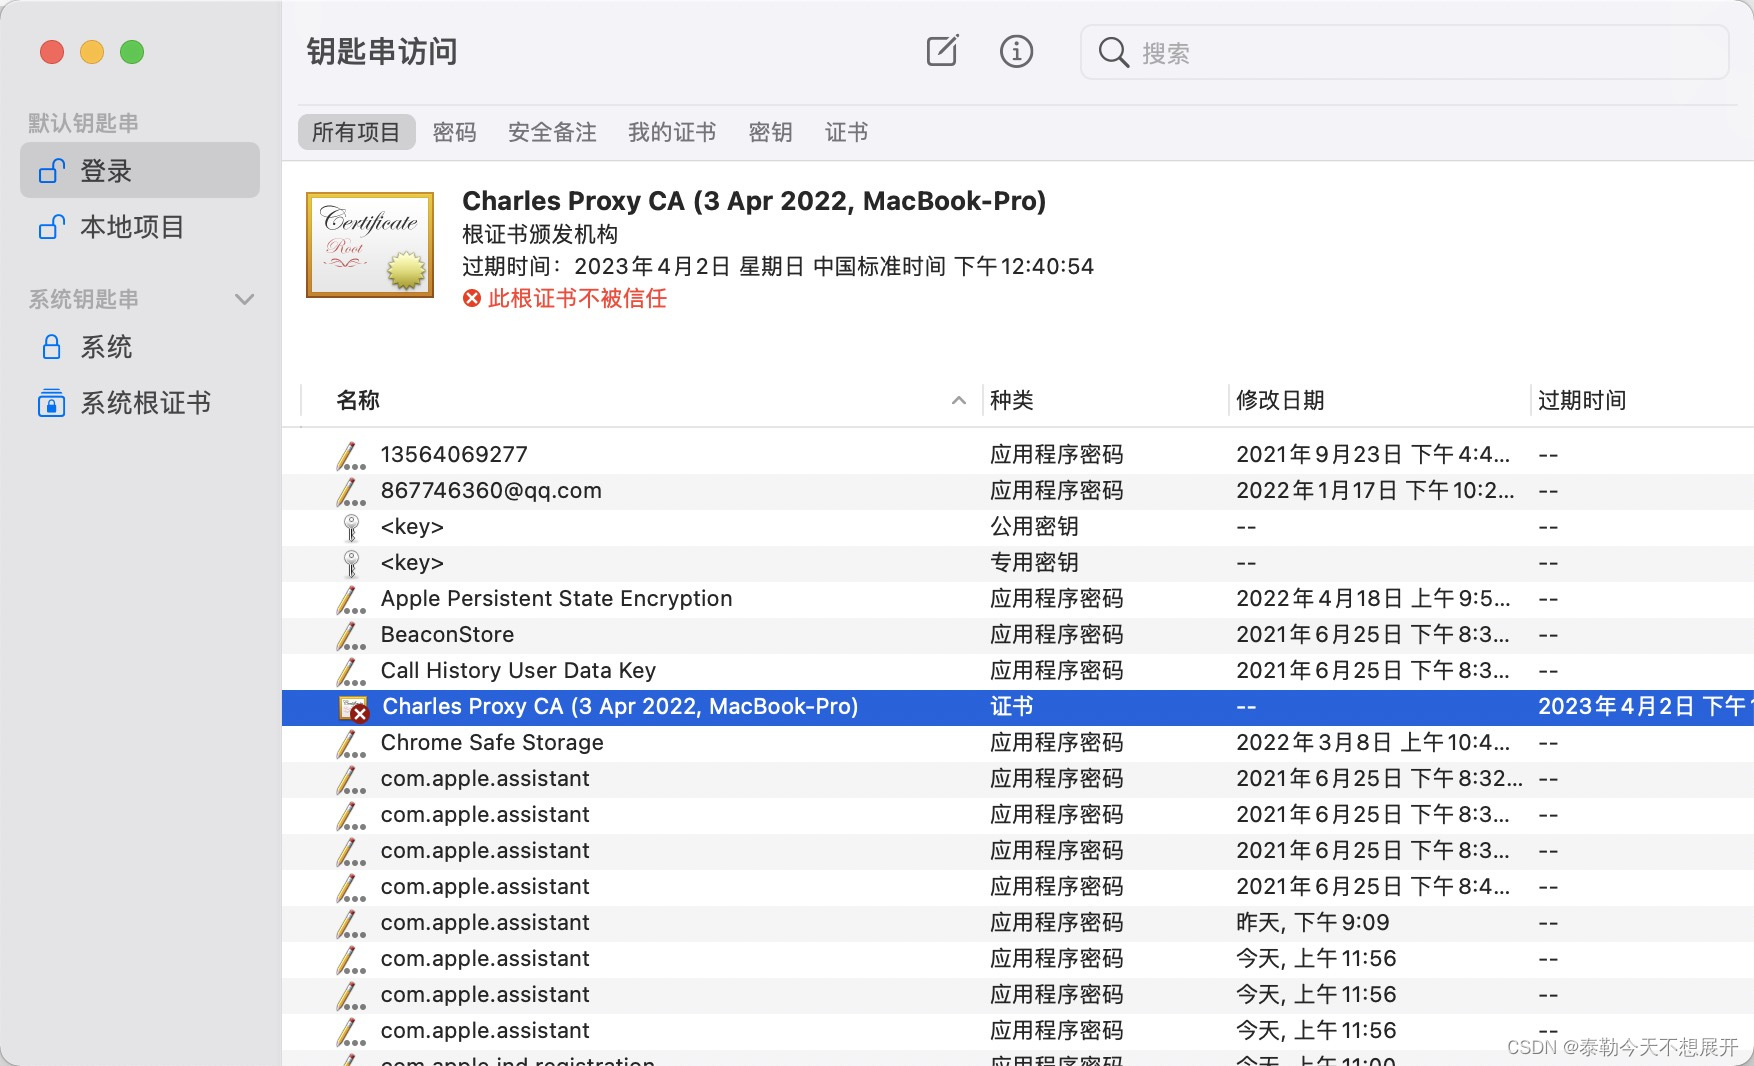Click the new keychain item compose icon

pos(942,51)
